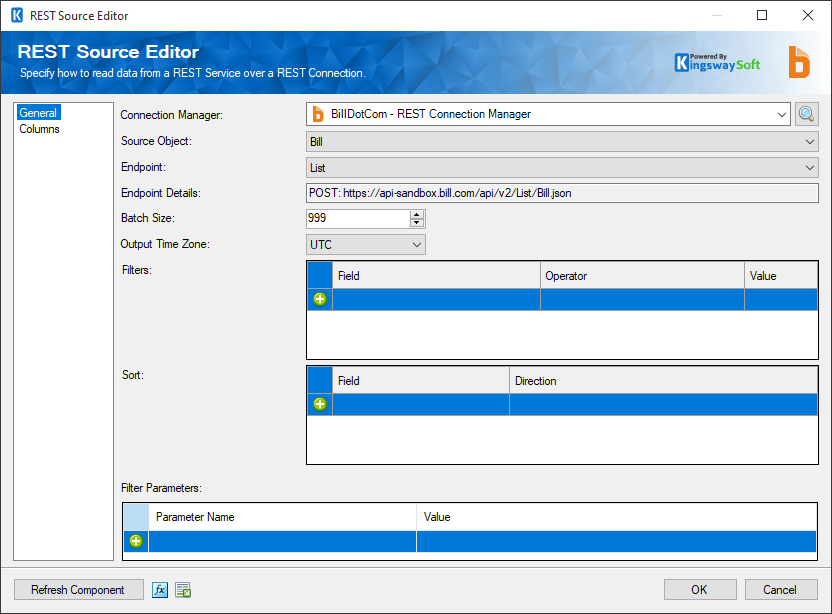Switch to the Columns page
Viewport: 832px width, 614px height.
pos(39,129)
